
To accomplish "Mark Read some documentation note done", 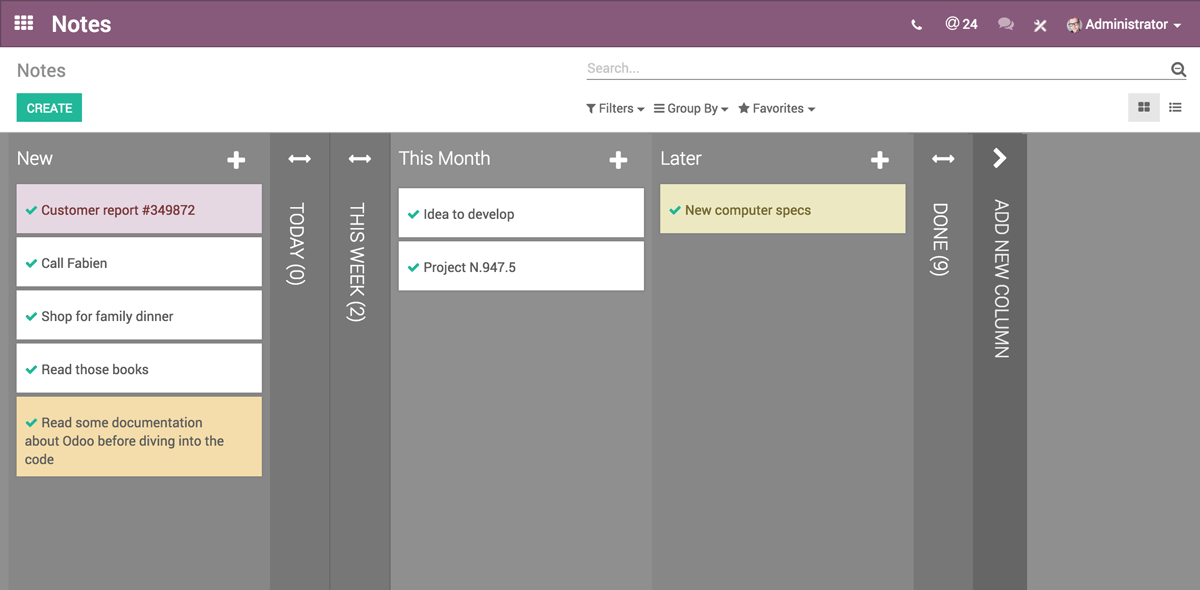I will 31,422.
